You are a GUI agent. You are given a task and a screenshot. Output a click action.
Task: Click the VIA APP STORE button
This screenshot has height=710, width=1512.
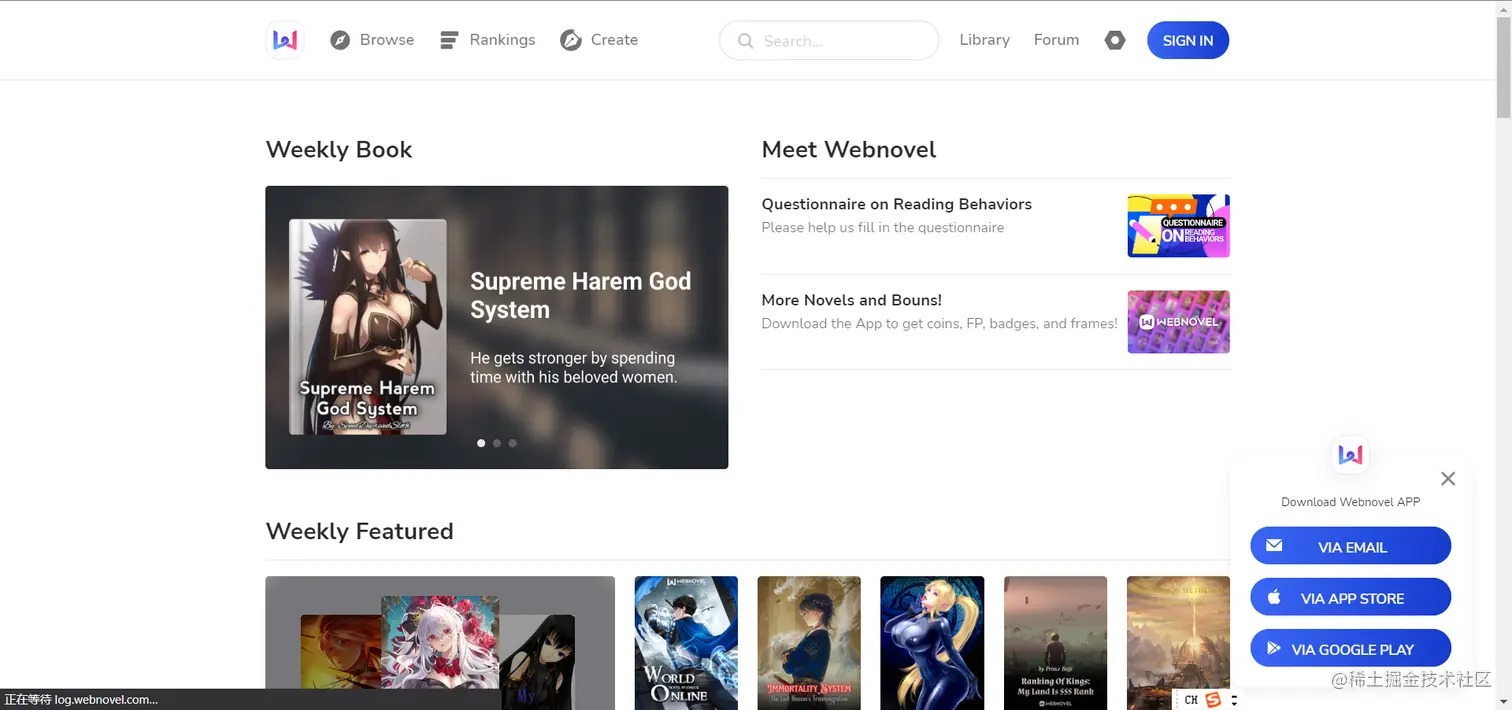coord(1350,597)
